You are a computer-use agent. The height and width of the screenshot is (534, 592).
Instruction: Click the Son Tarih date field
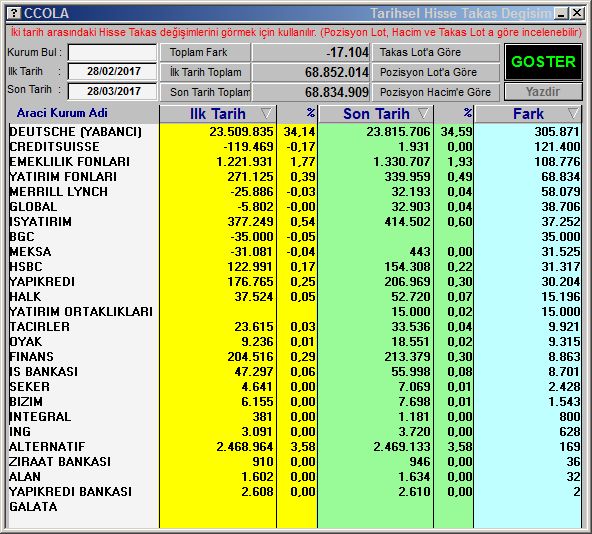[x=112, y=91]
